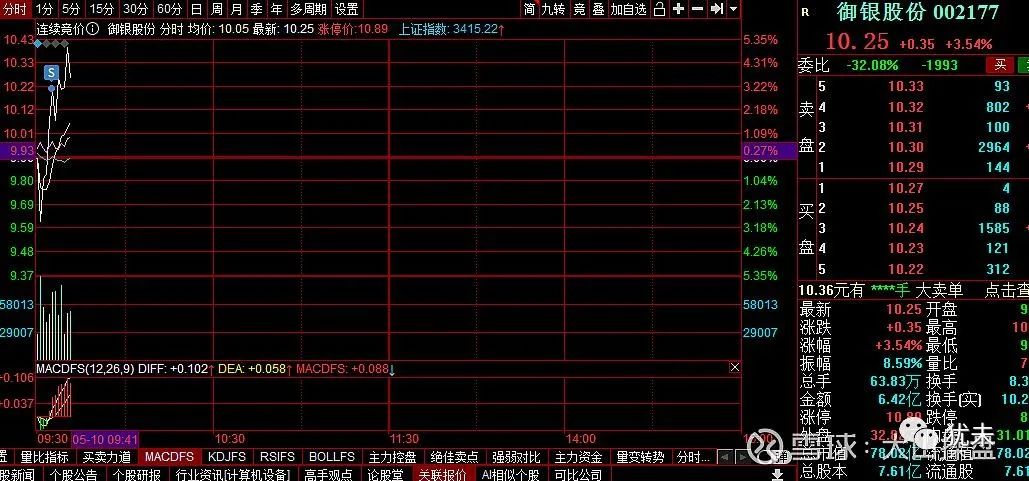The width and height of the screenshot is (1029, 481).
Task: Select the 量变转势 indicator tab
Action: click(x=640, y=457)
